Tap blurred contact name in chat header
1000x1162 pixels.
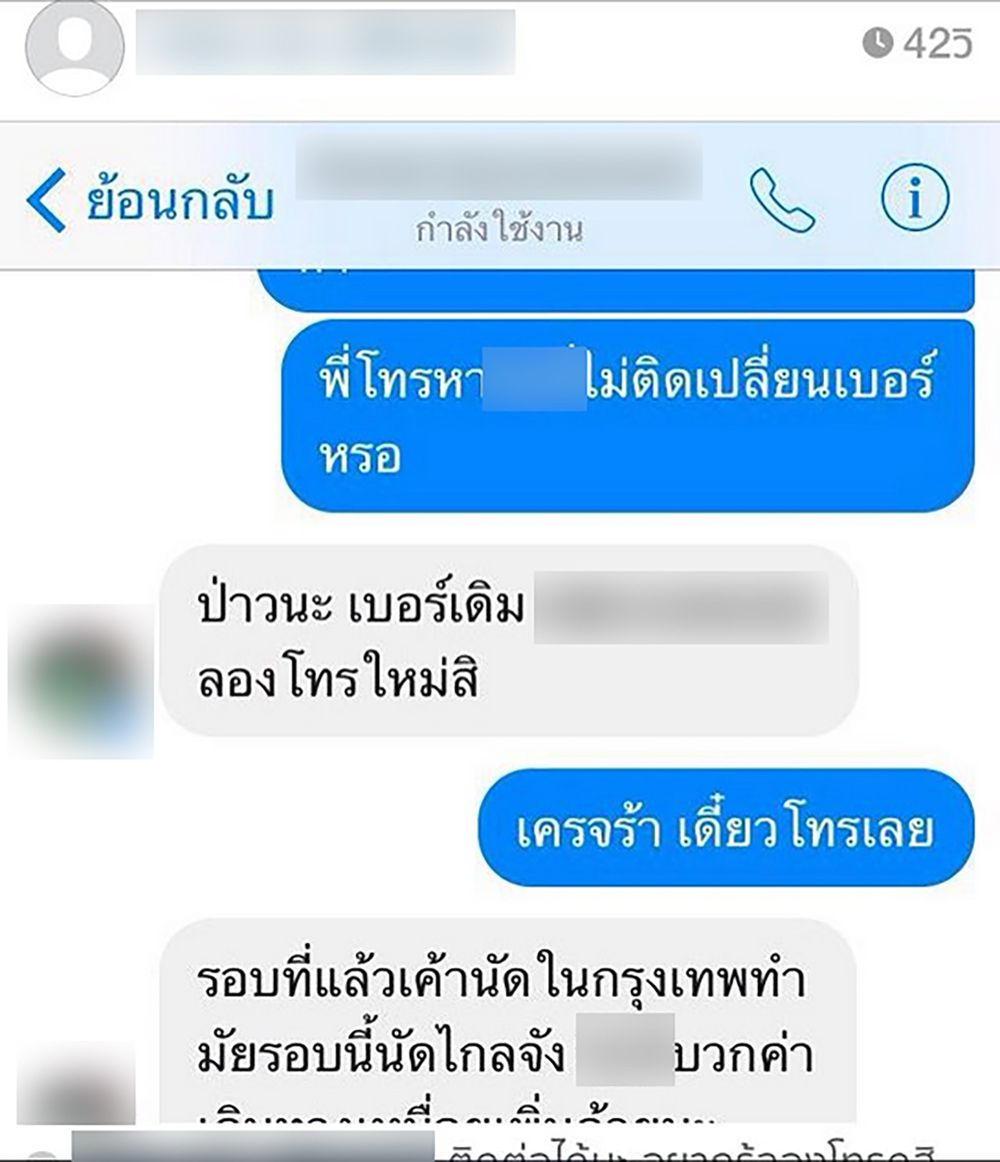499,167
